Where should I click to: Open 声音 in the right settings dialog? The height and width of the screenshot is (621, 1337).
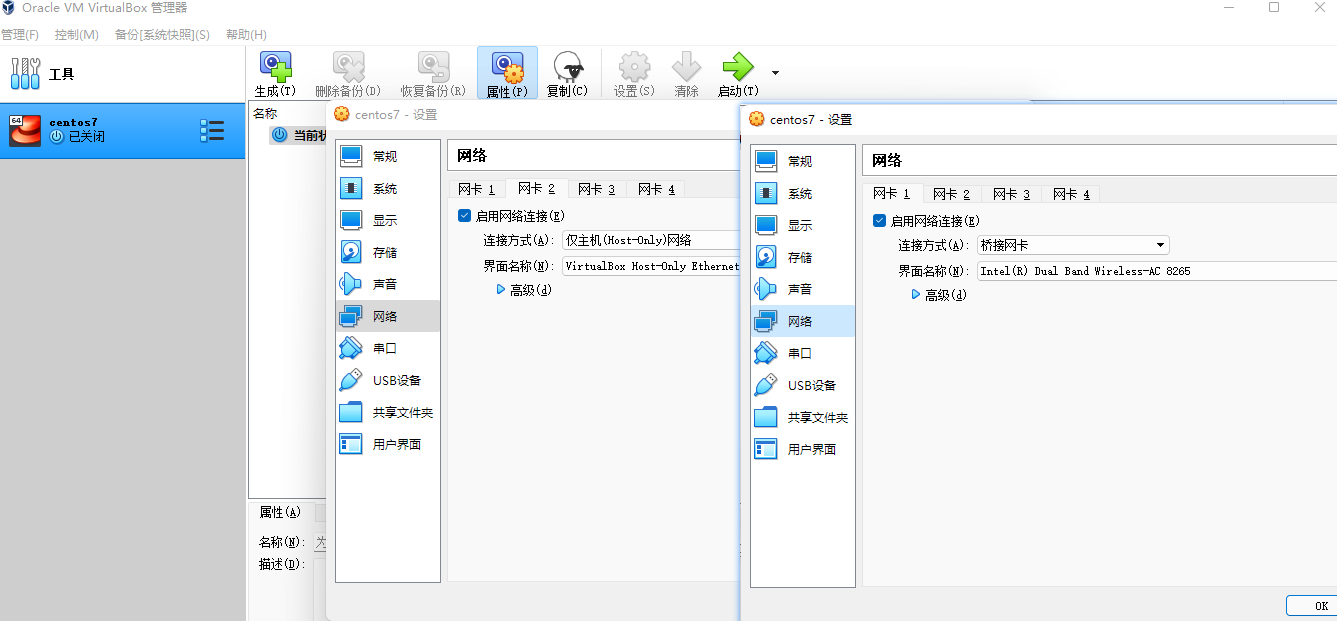pyautogui.click(x=803, y=289)
